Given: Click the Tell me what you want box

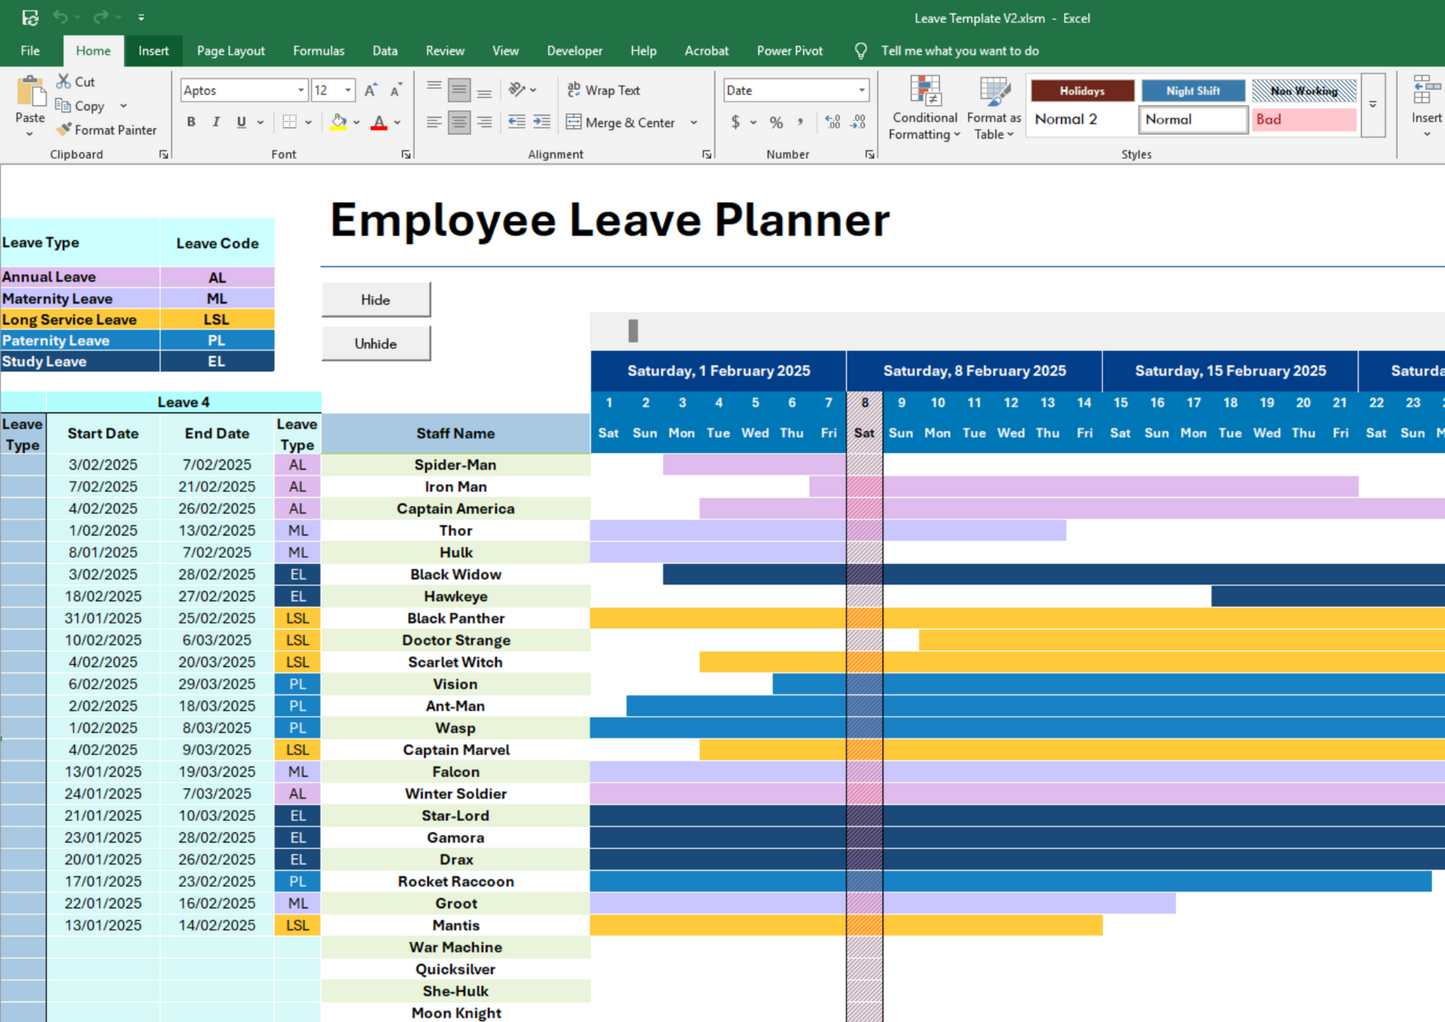Looking at the screenshot, I should [x=959, y=50].
